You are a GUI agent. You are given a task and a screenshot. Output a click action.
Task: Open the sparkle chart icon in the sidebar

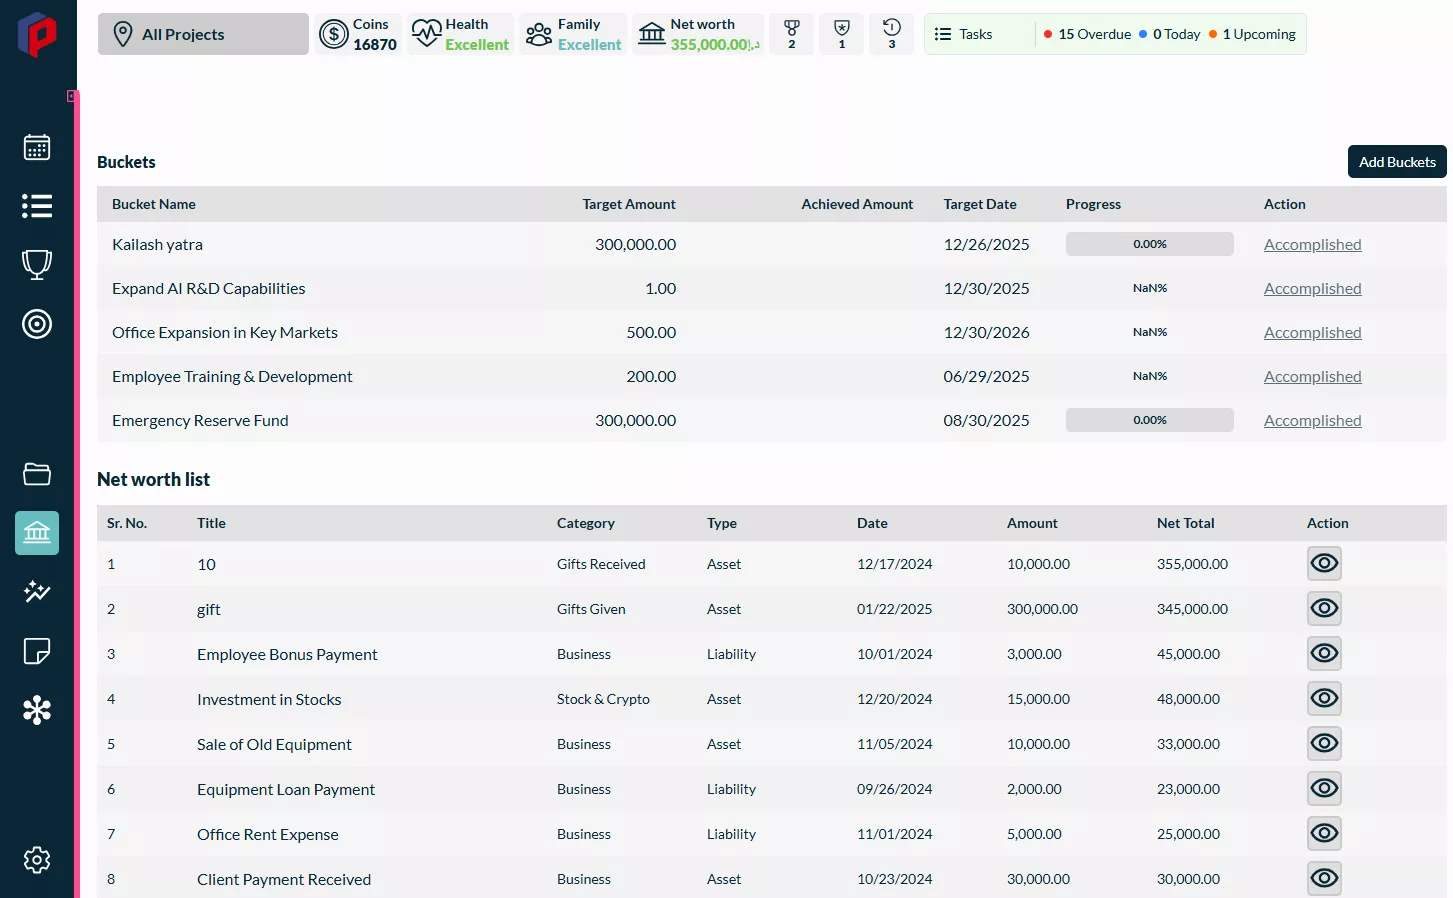(37, 591)
